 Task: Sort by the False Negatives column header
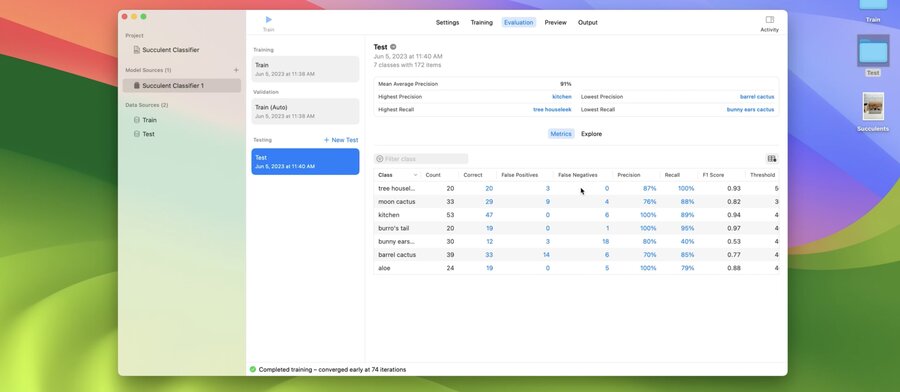(x=577, y=175)
